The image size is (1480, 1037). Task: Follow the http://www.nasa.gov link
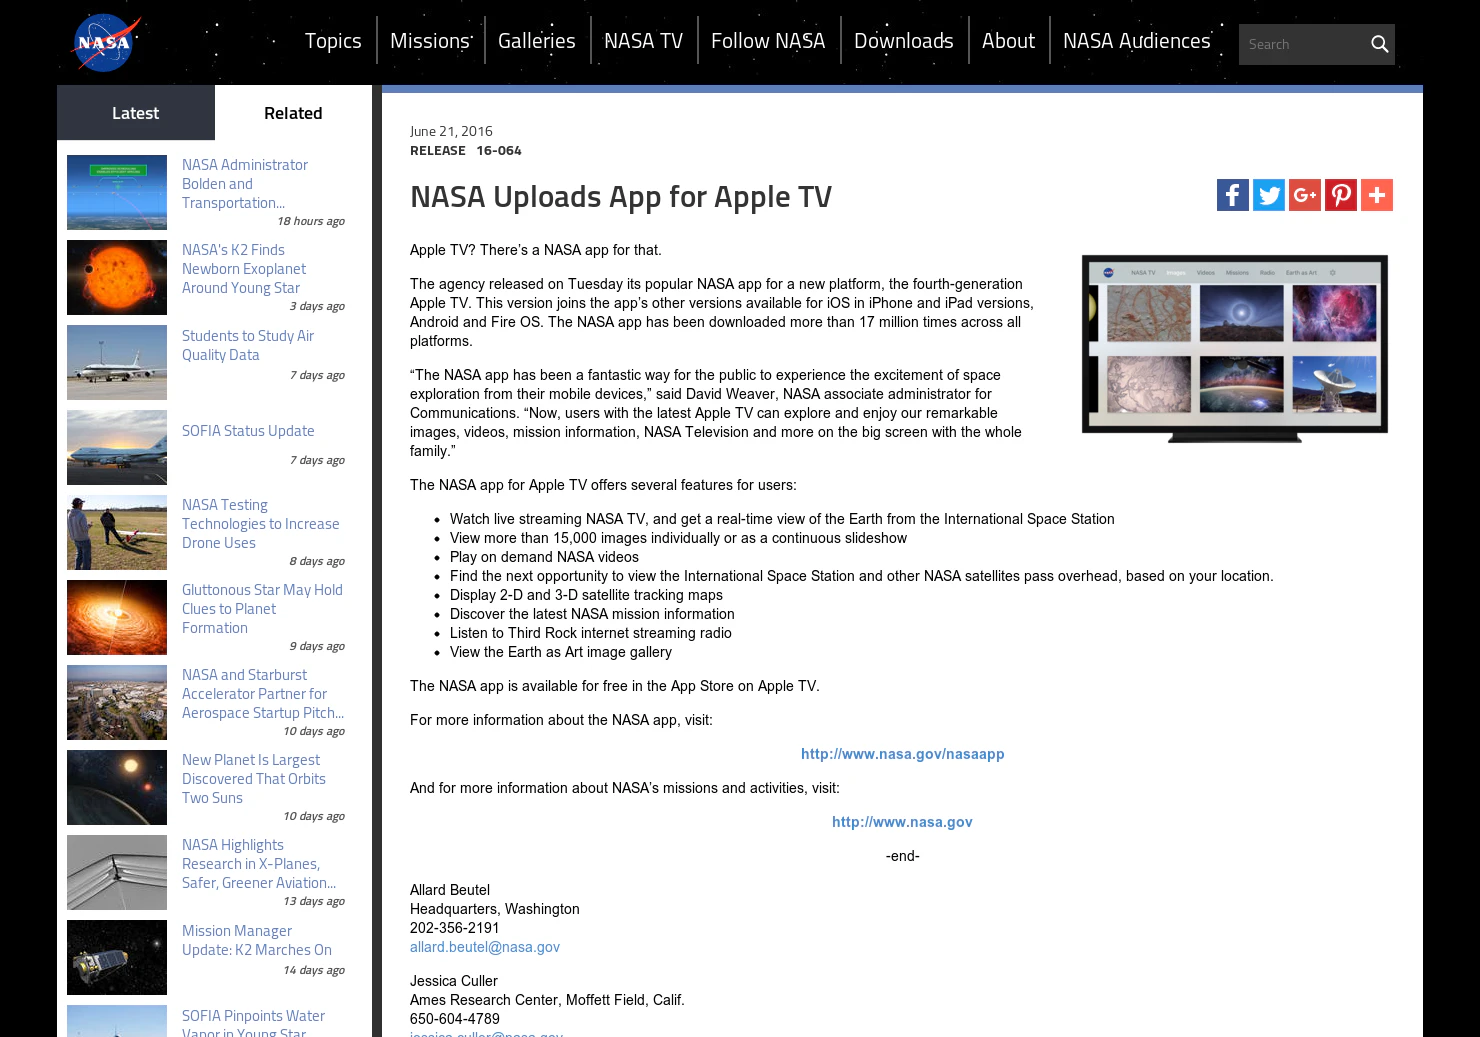[x=902, y=822]
